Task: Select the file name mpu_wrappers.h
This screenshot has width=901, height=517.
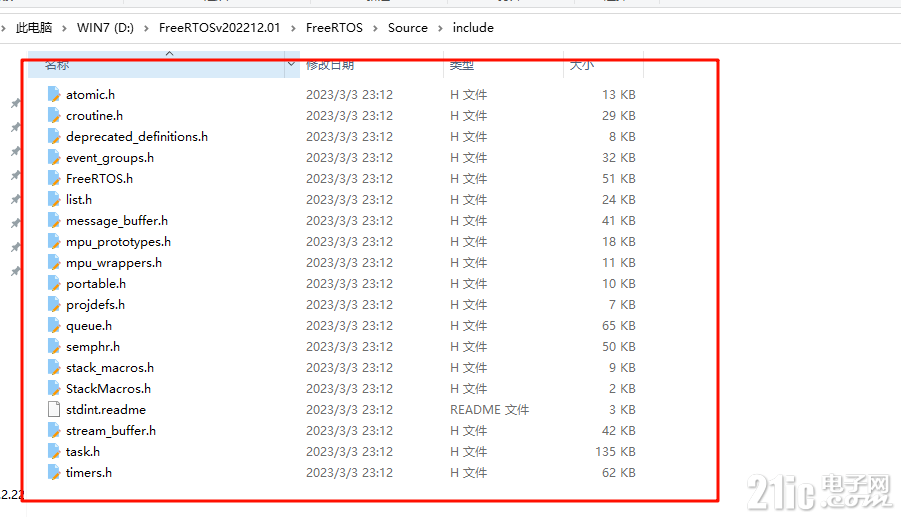Action: [114, 263]
